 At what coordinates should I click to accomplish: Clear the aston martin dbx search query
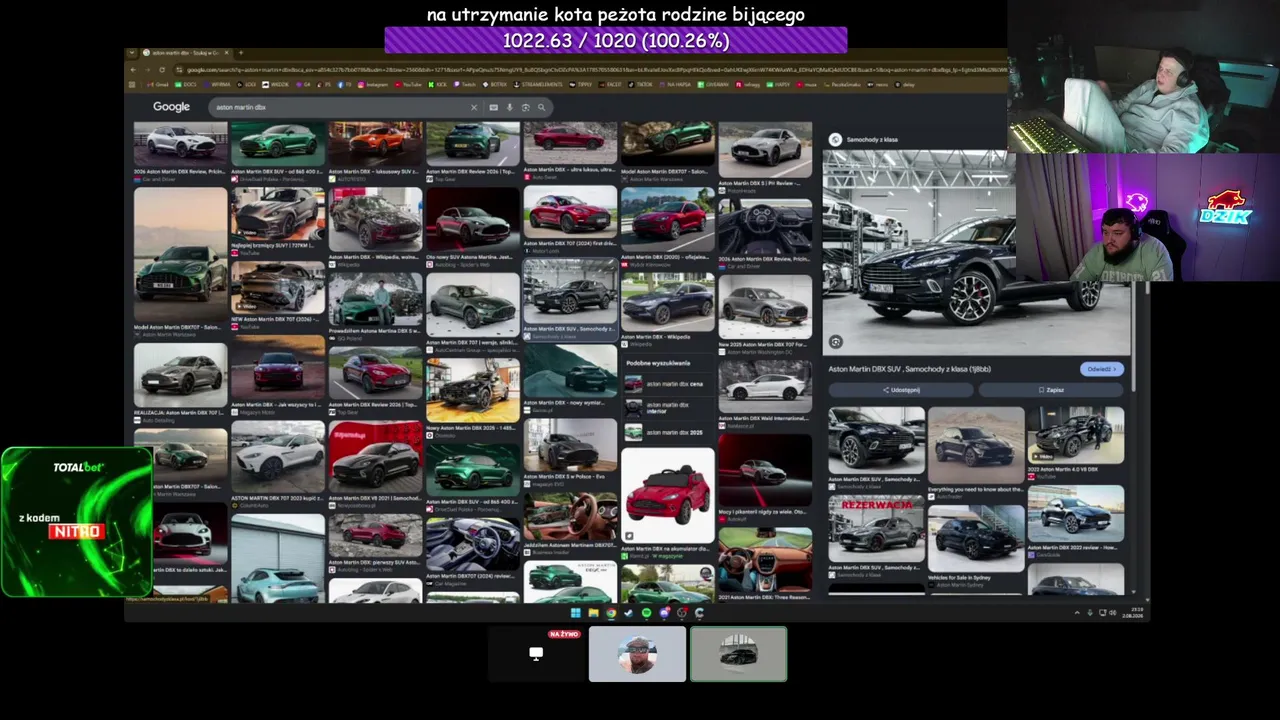coord(474,107)
